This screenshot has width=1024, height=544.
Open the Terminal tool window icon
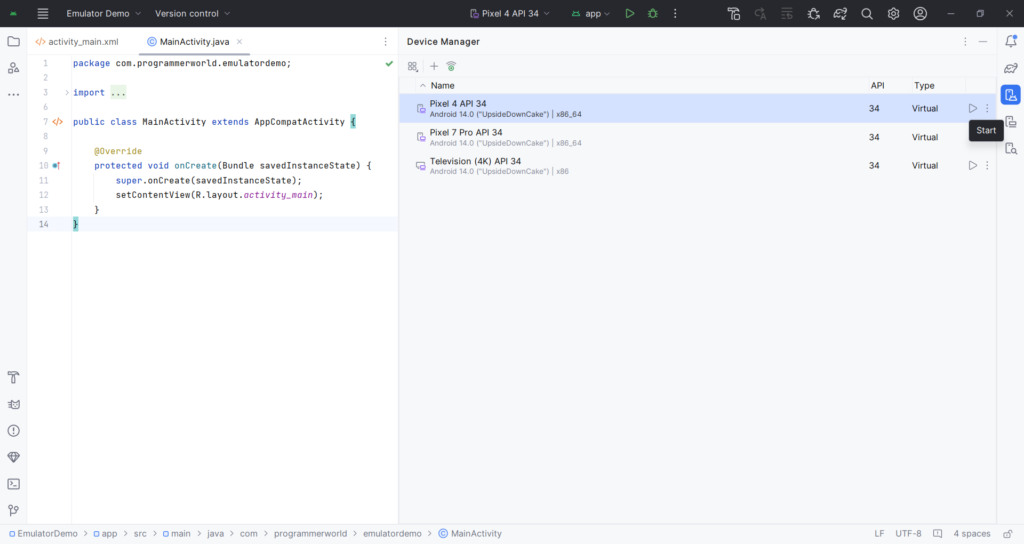click(13, 484)
